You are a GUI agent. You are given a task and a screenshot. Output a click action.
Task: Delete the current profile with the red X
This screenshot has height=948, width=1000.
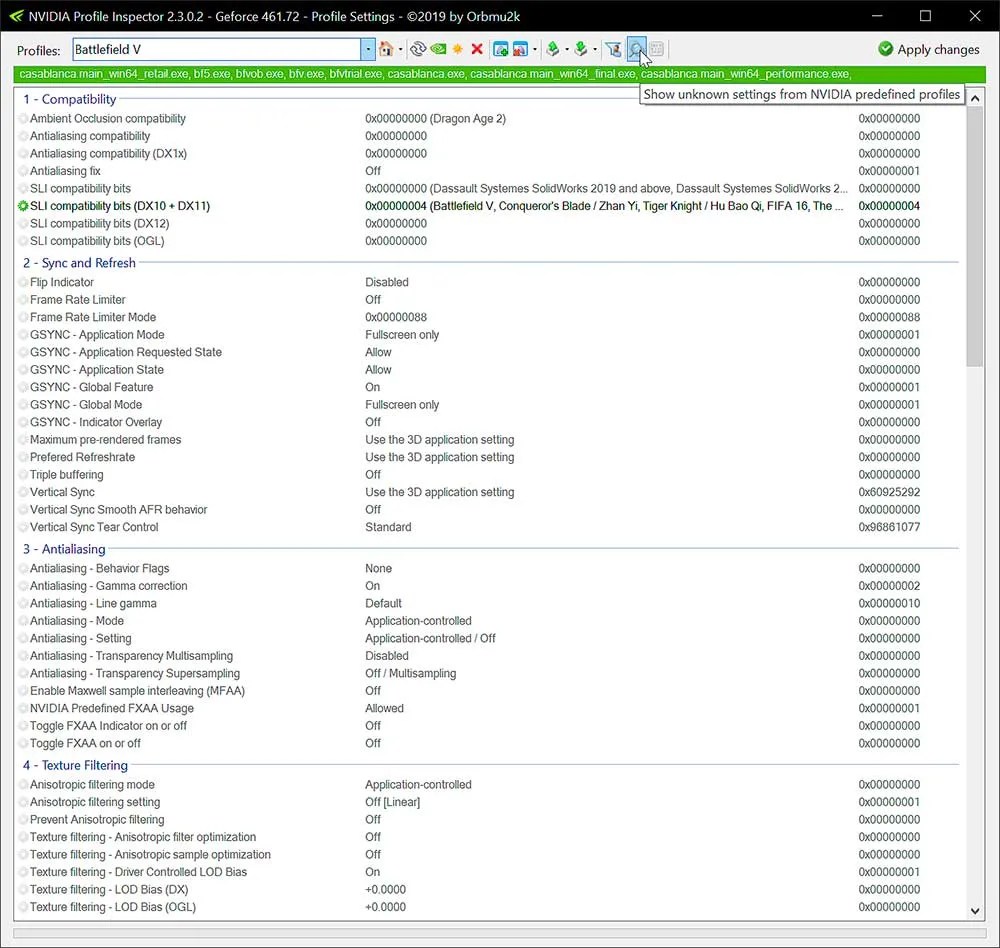coord(477,48)
